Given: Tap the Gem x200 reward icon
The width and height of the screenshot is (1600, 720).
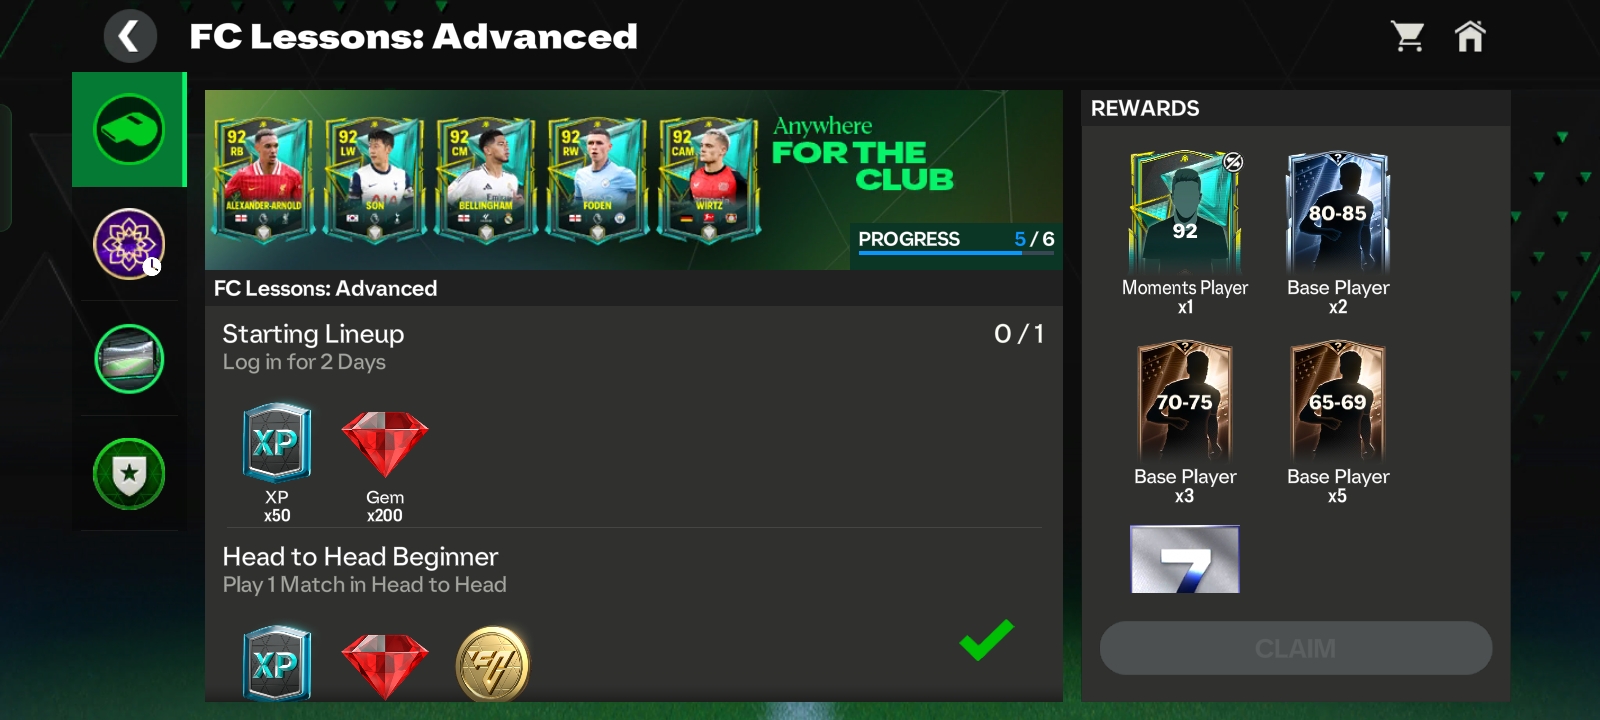Looking at the screenshot, I should coord(385,445).
